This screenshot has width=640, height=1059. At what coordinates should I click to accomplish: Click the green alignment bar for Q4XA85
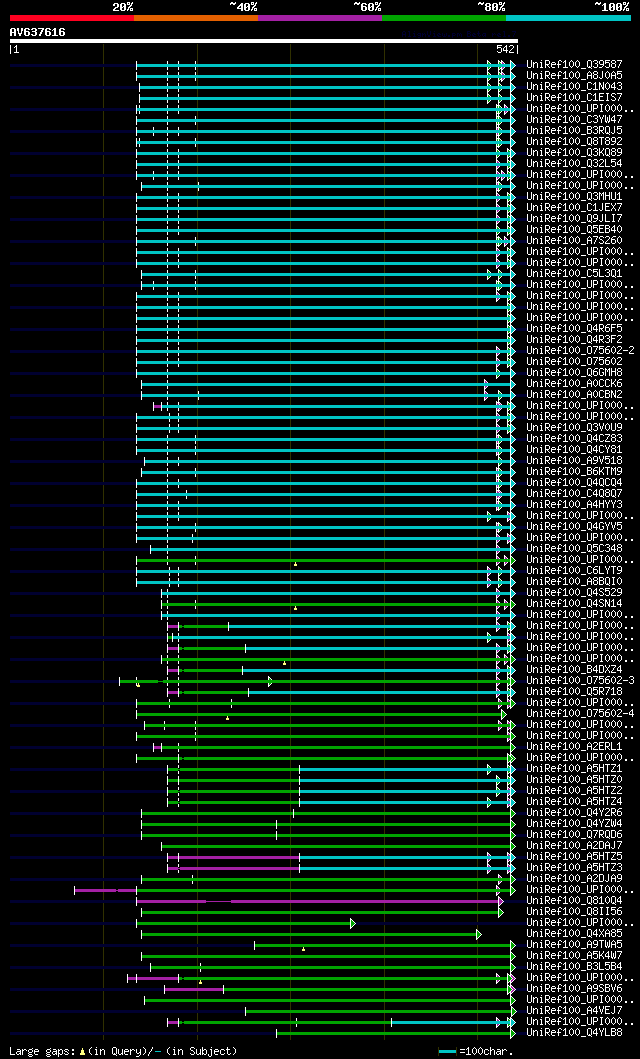(x=311, y=934)
